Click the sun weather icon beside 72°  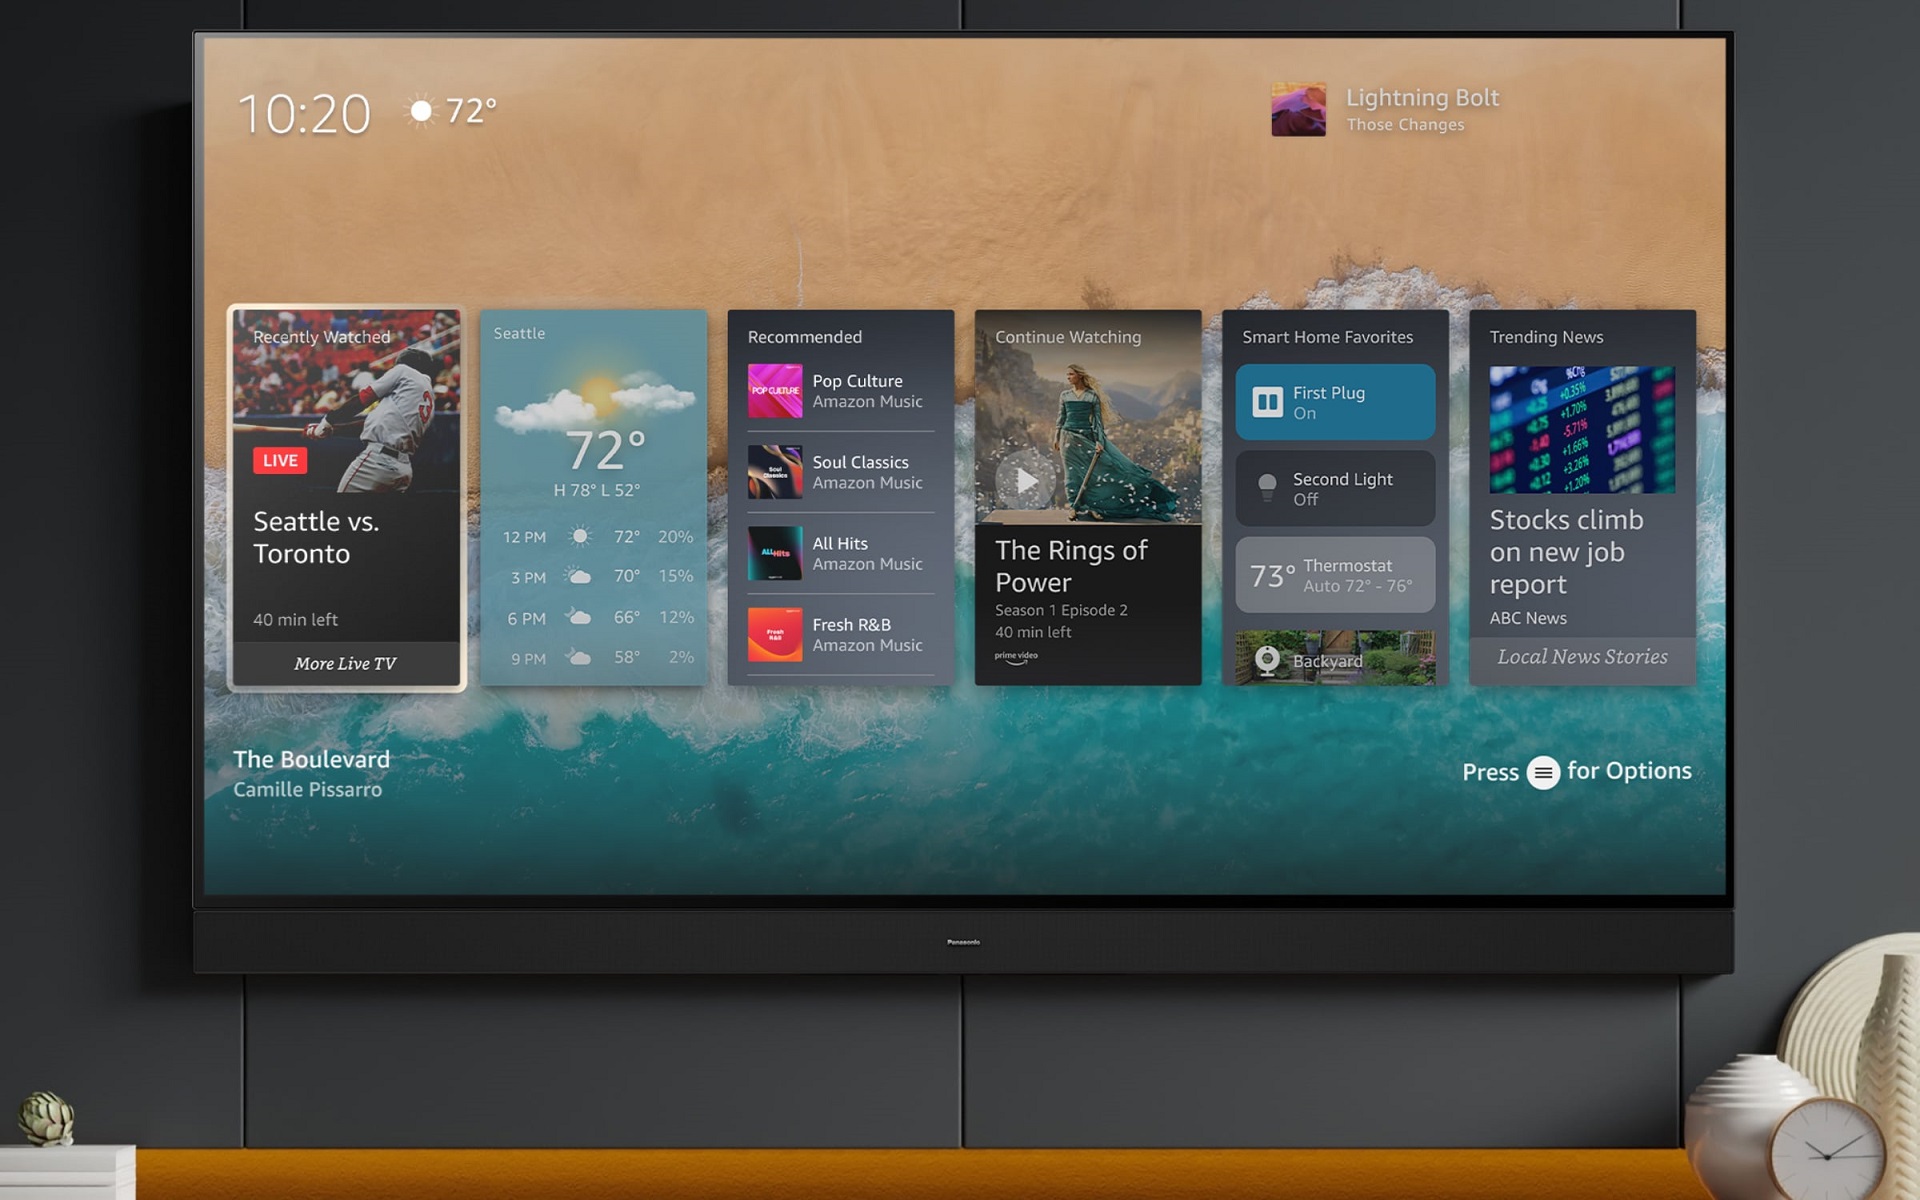click(422, 110)
